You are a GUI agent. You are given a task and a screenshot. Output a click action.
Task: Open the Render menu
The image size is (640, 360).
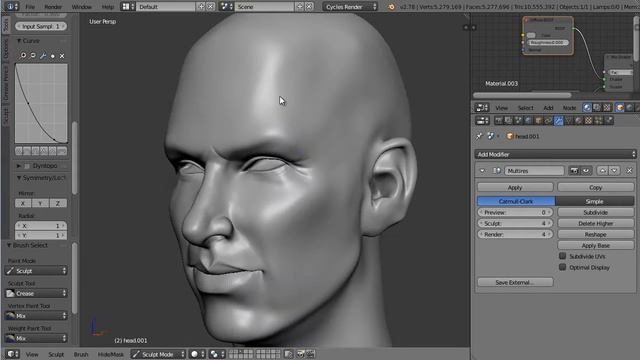coord(53,7)
